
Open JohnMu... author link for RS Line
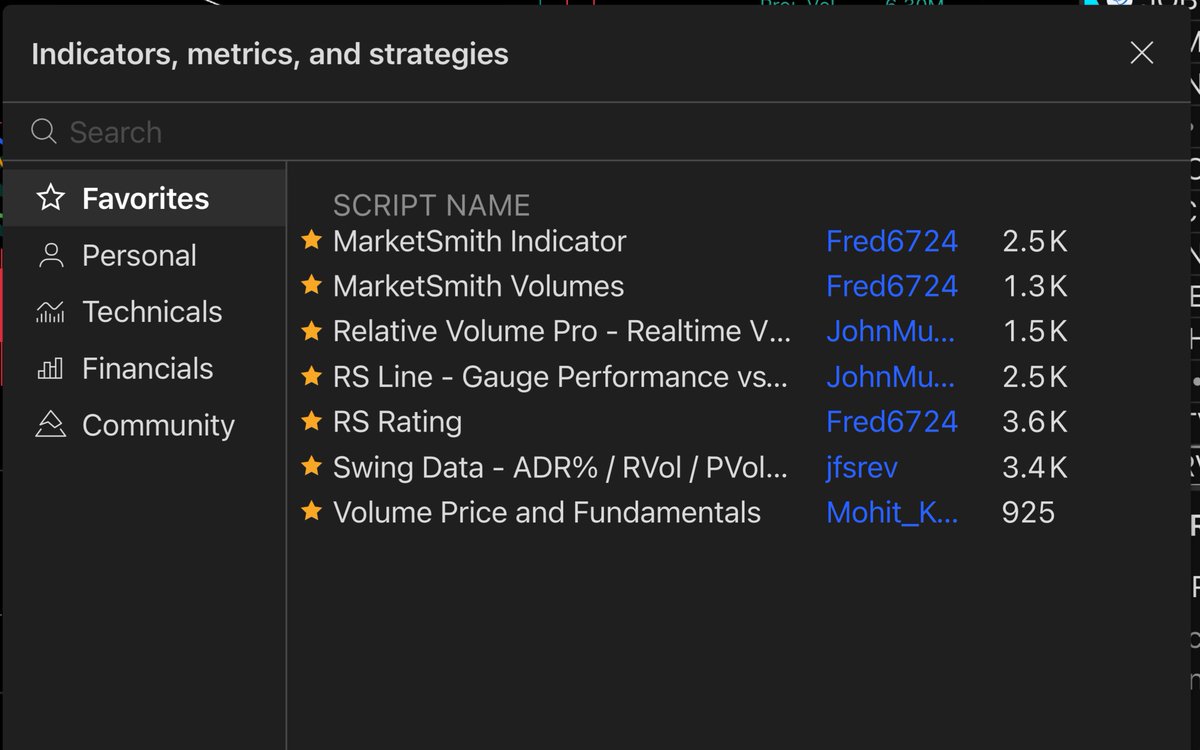(x=890, y=377)
